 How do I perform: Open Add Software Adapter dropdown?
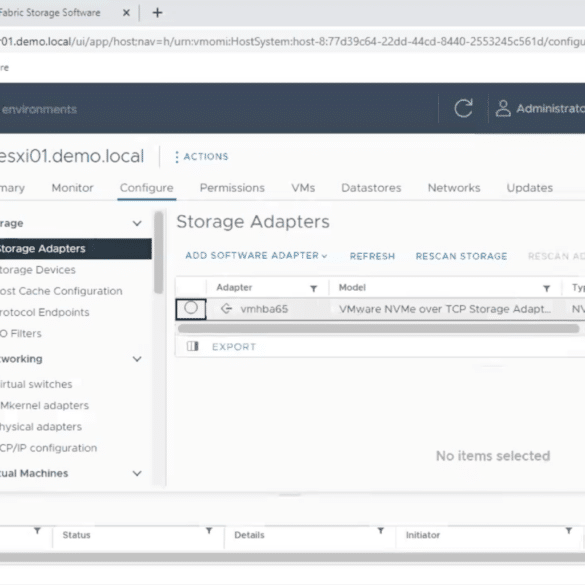point(256,256)
